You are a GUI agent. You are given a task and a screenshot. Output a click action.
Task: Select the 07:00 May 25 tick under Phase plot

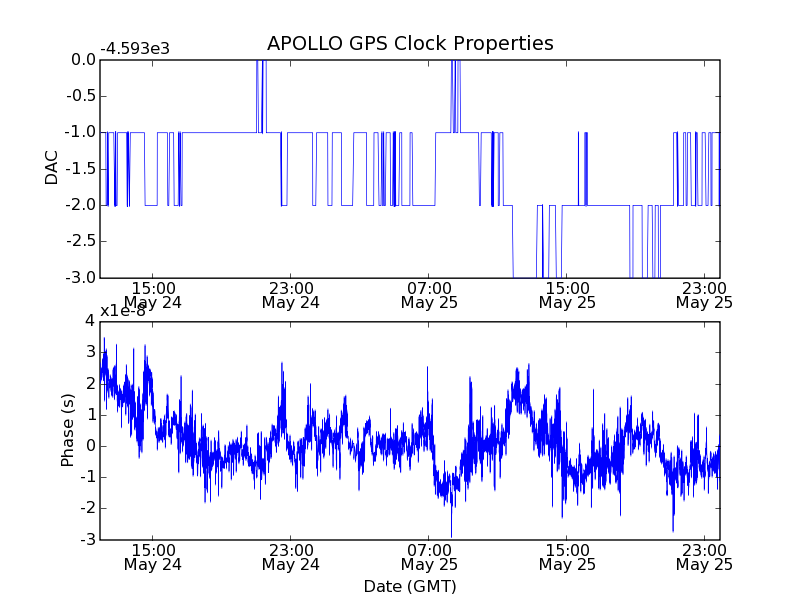[x=429, y=557]
